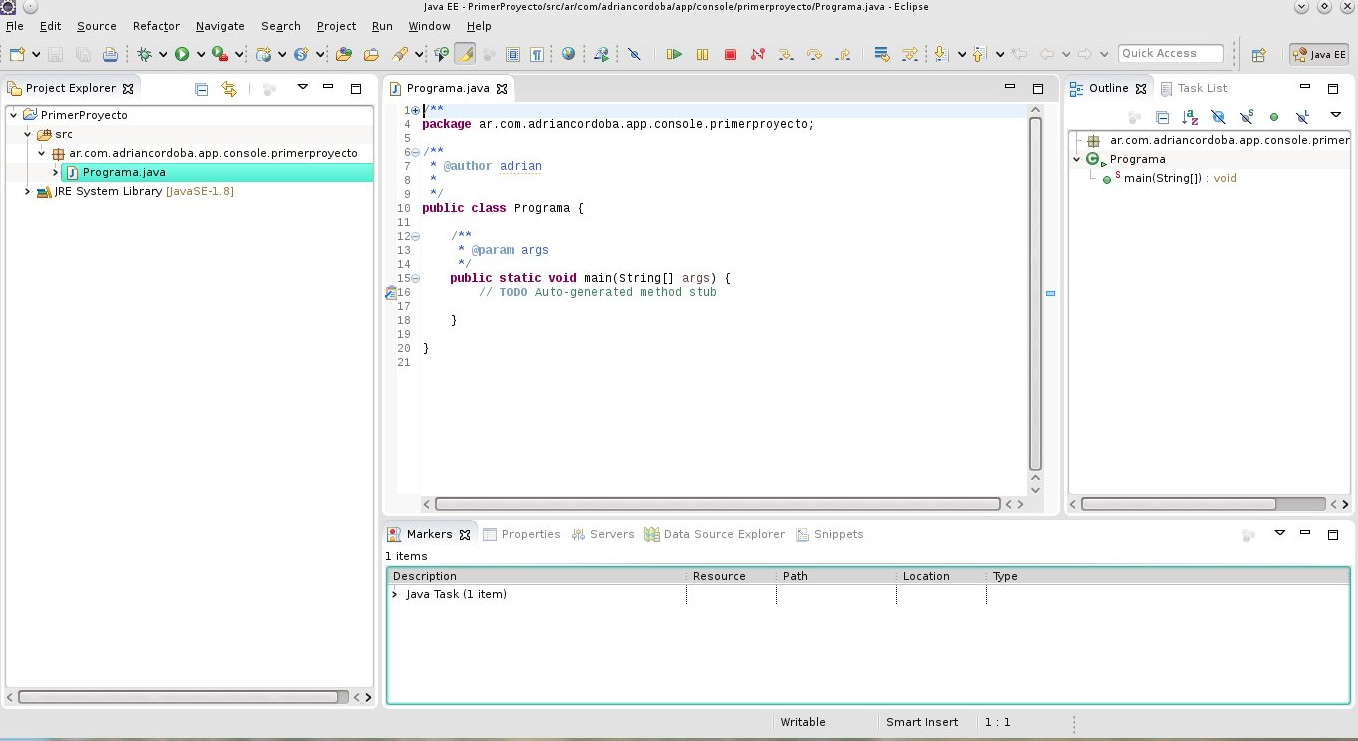The height and width of the screenshot is (741, 1358).
Task: Open the Window menu
Action: (x=429, y=26)
